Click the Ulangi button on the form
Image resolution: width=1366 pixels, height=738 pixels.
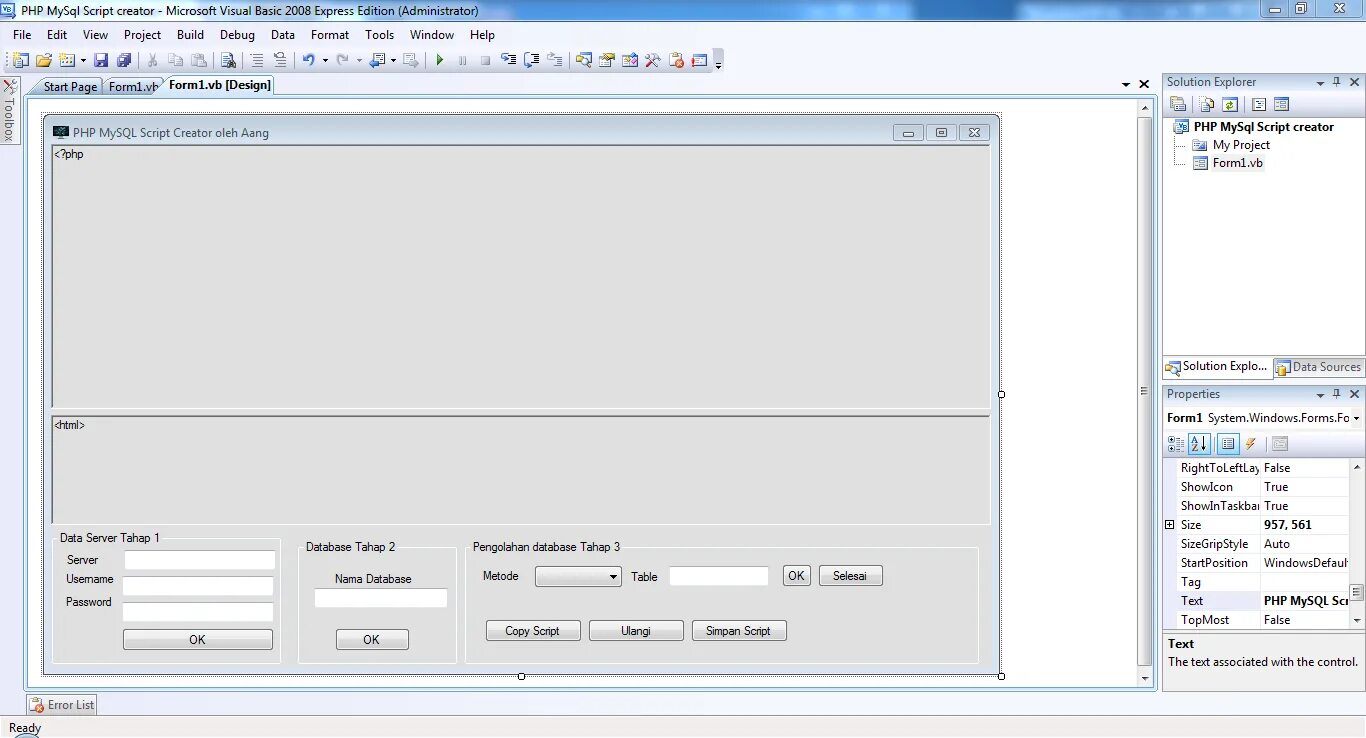pos(636,631)
